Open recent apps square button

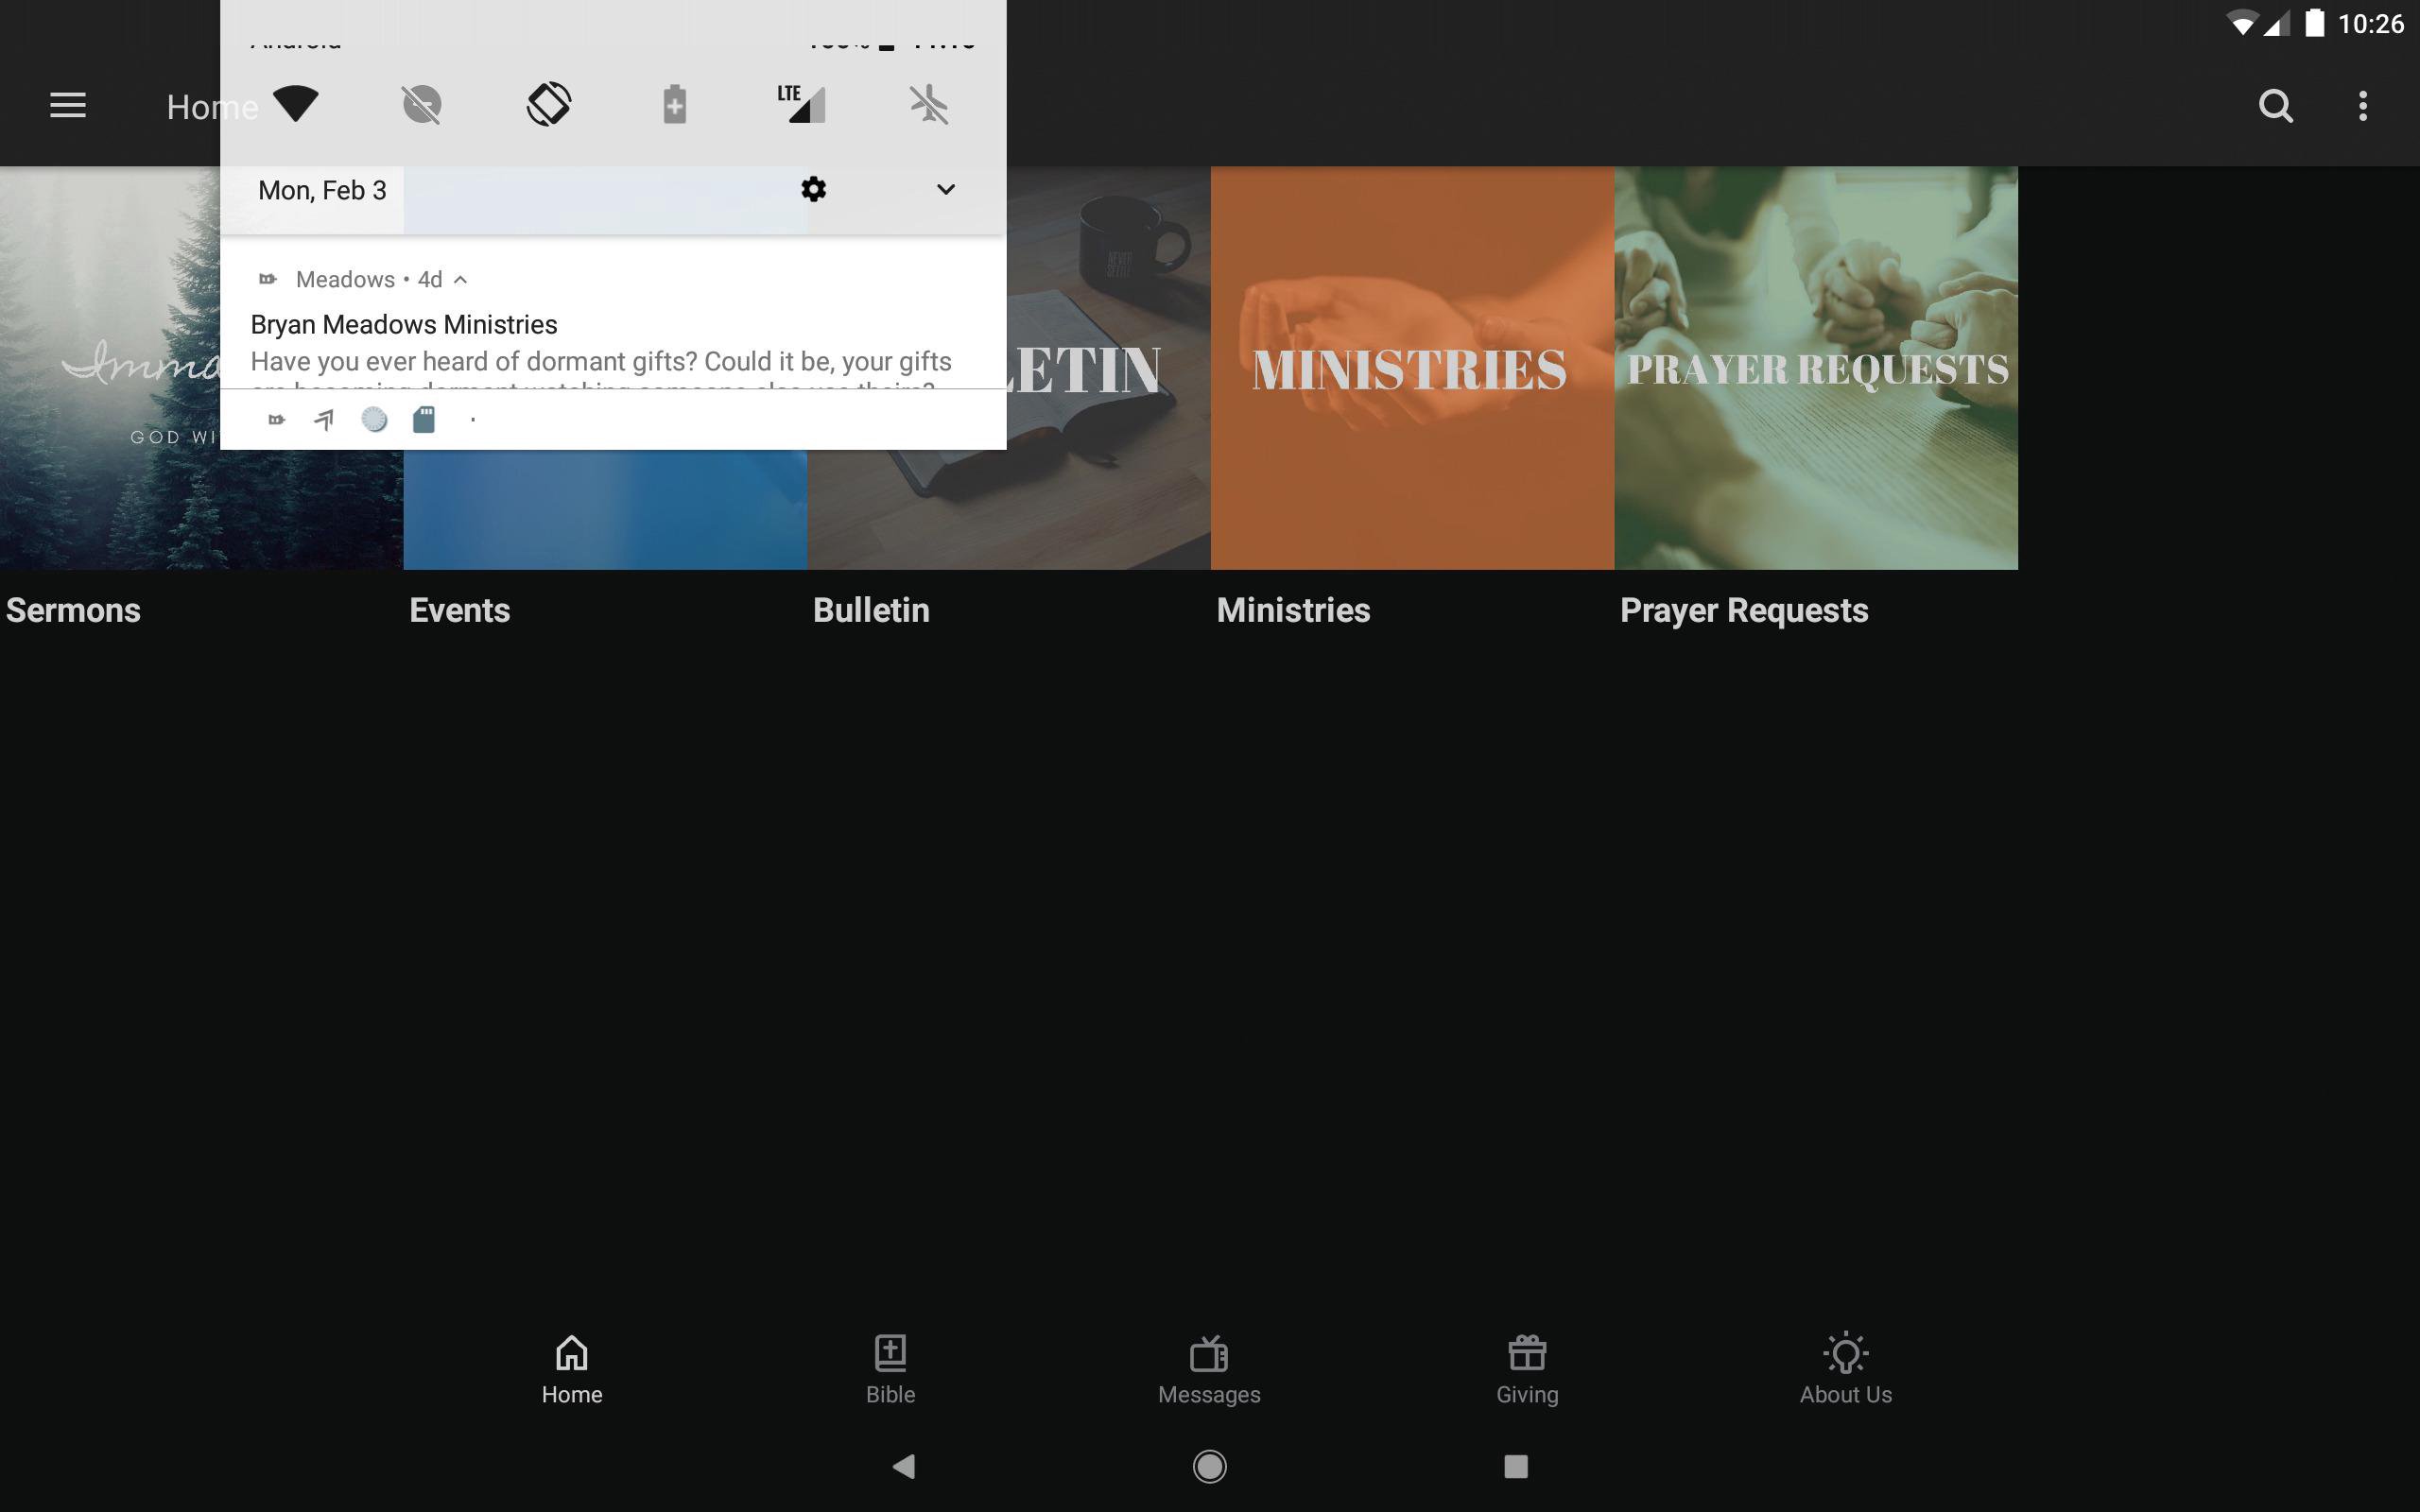(x=1515, y=1466)
